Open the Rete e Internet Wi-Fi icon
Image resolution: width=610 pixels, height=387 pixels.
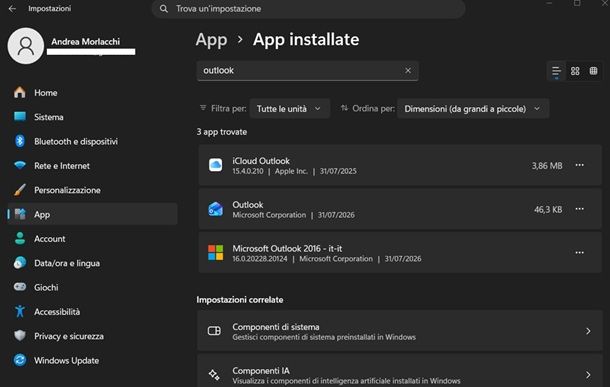[20, 166]
